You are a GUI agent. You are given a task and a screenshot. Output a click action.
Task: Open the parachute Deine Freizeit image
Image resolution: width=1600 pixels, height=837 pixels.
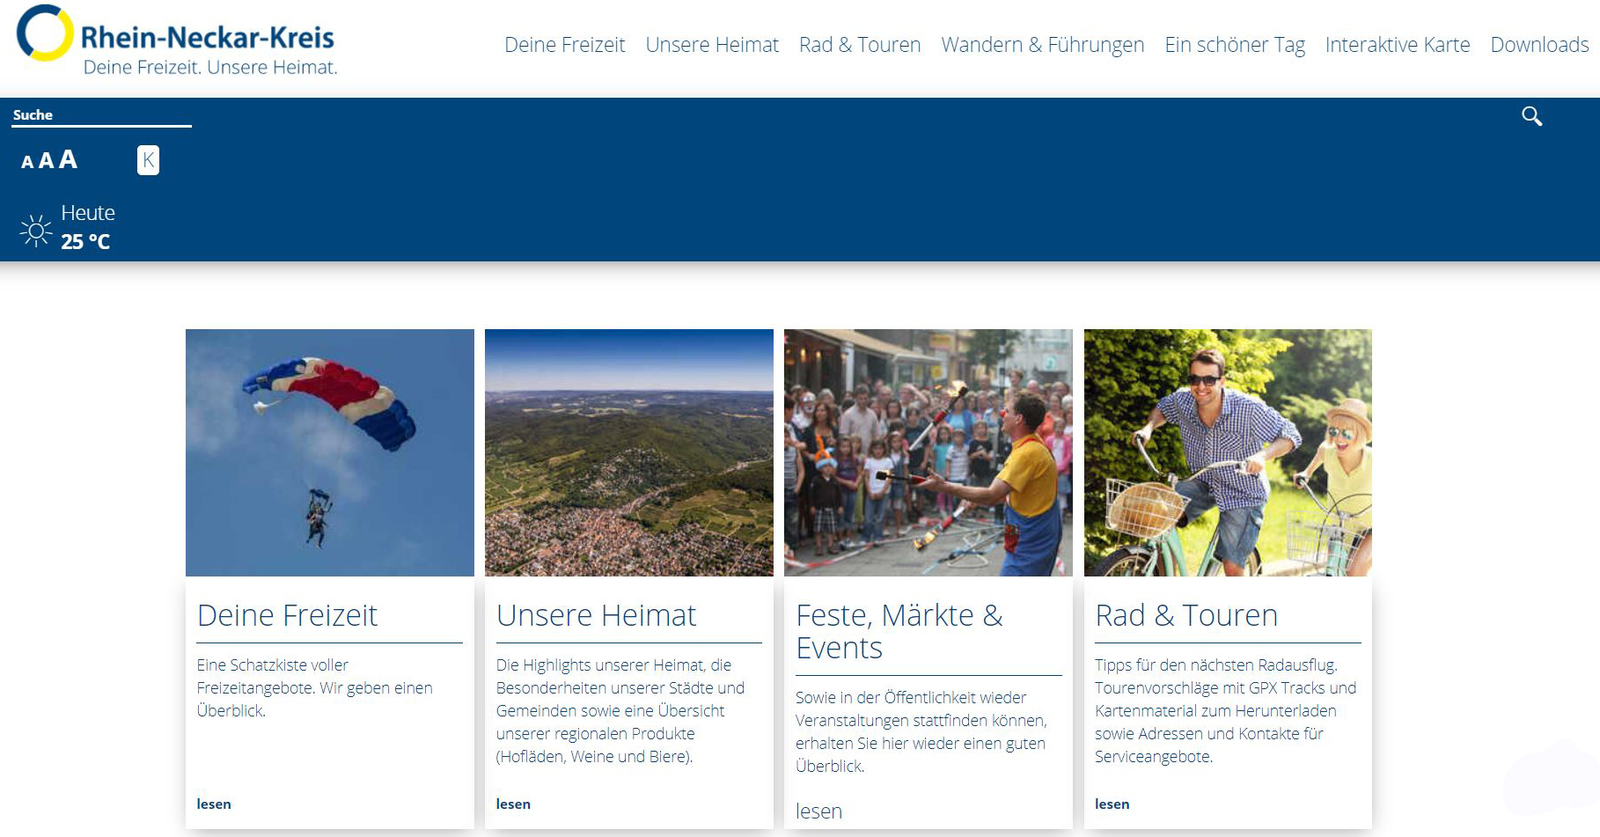tap(330, 452)
